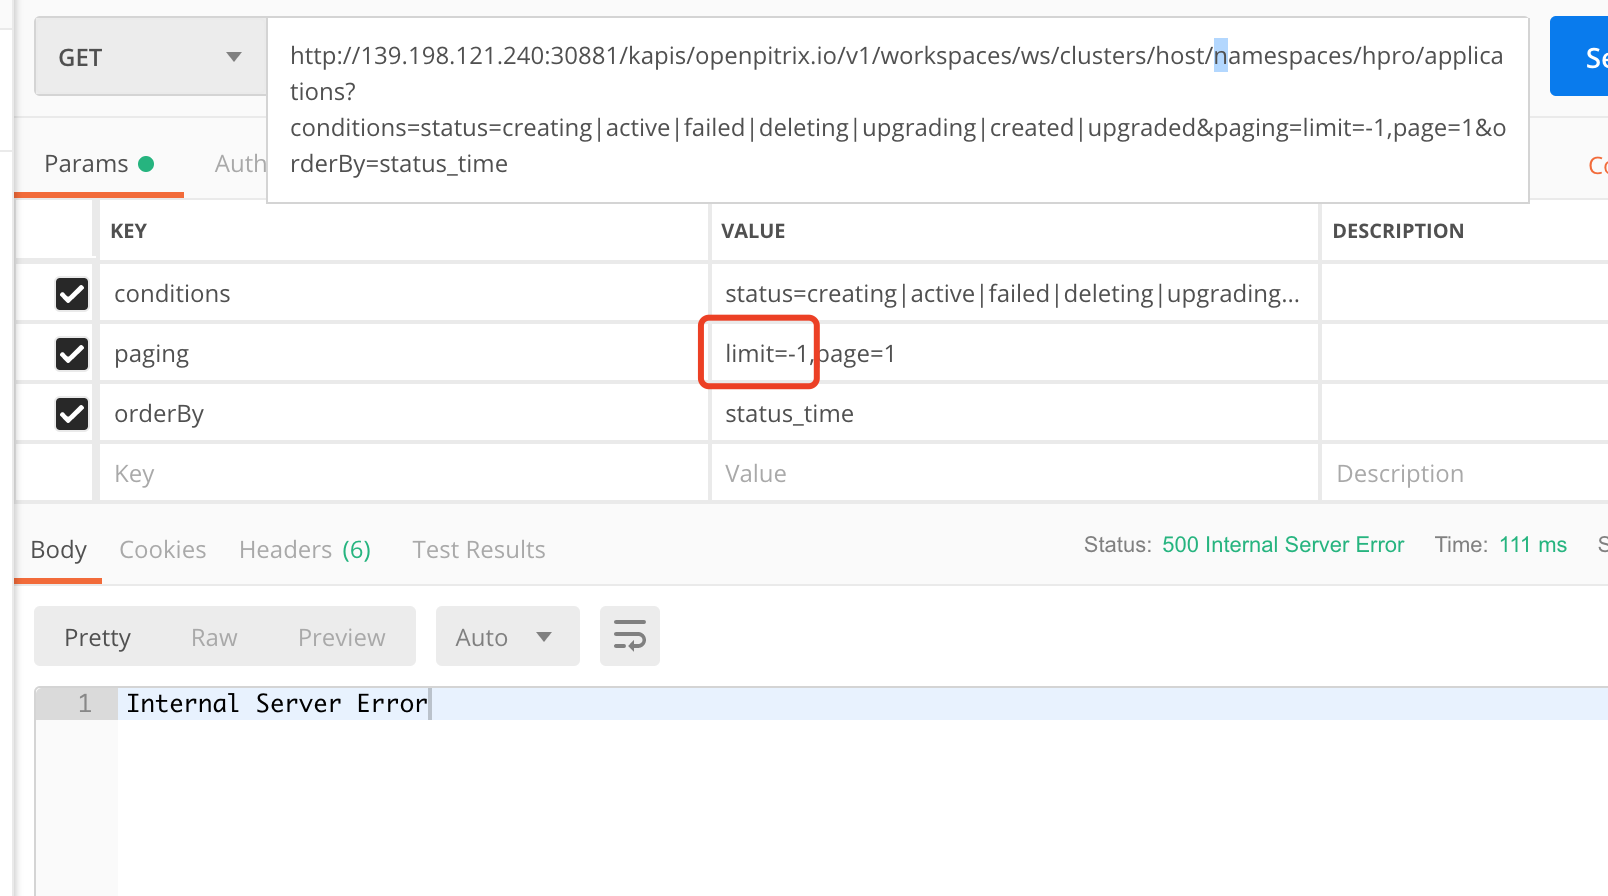Select the Pretty view button
This screenshot has width=1608, height=896.
[98, 637]
